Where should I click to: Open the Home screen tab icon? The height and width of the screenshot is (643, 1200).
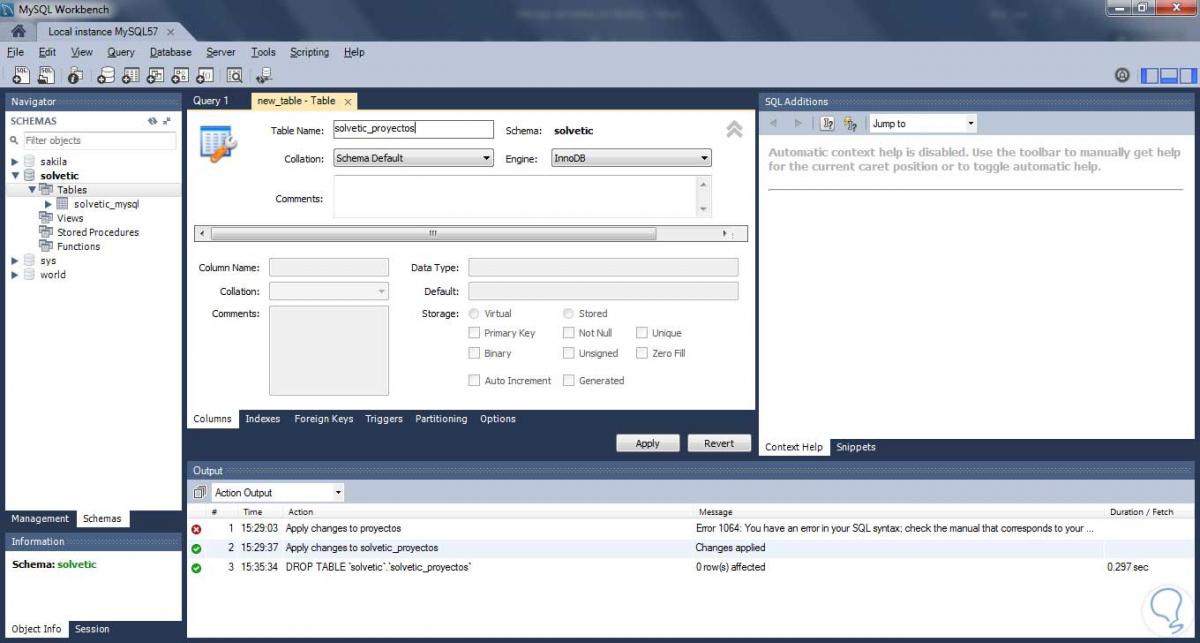[x=18, y=31]
